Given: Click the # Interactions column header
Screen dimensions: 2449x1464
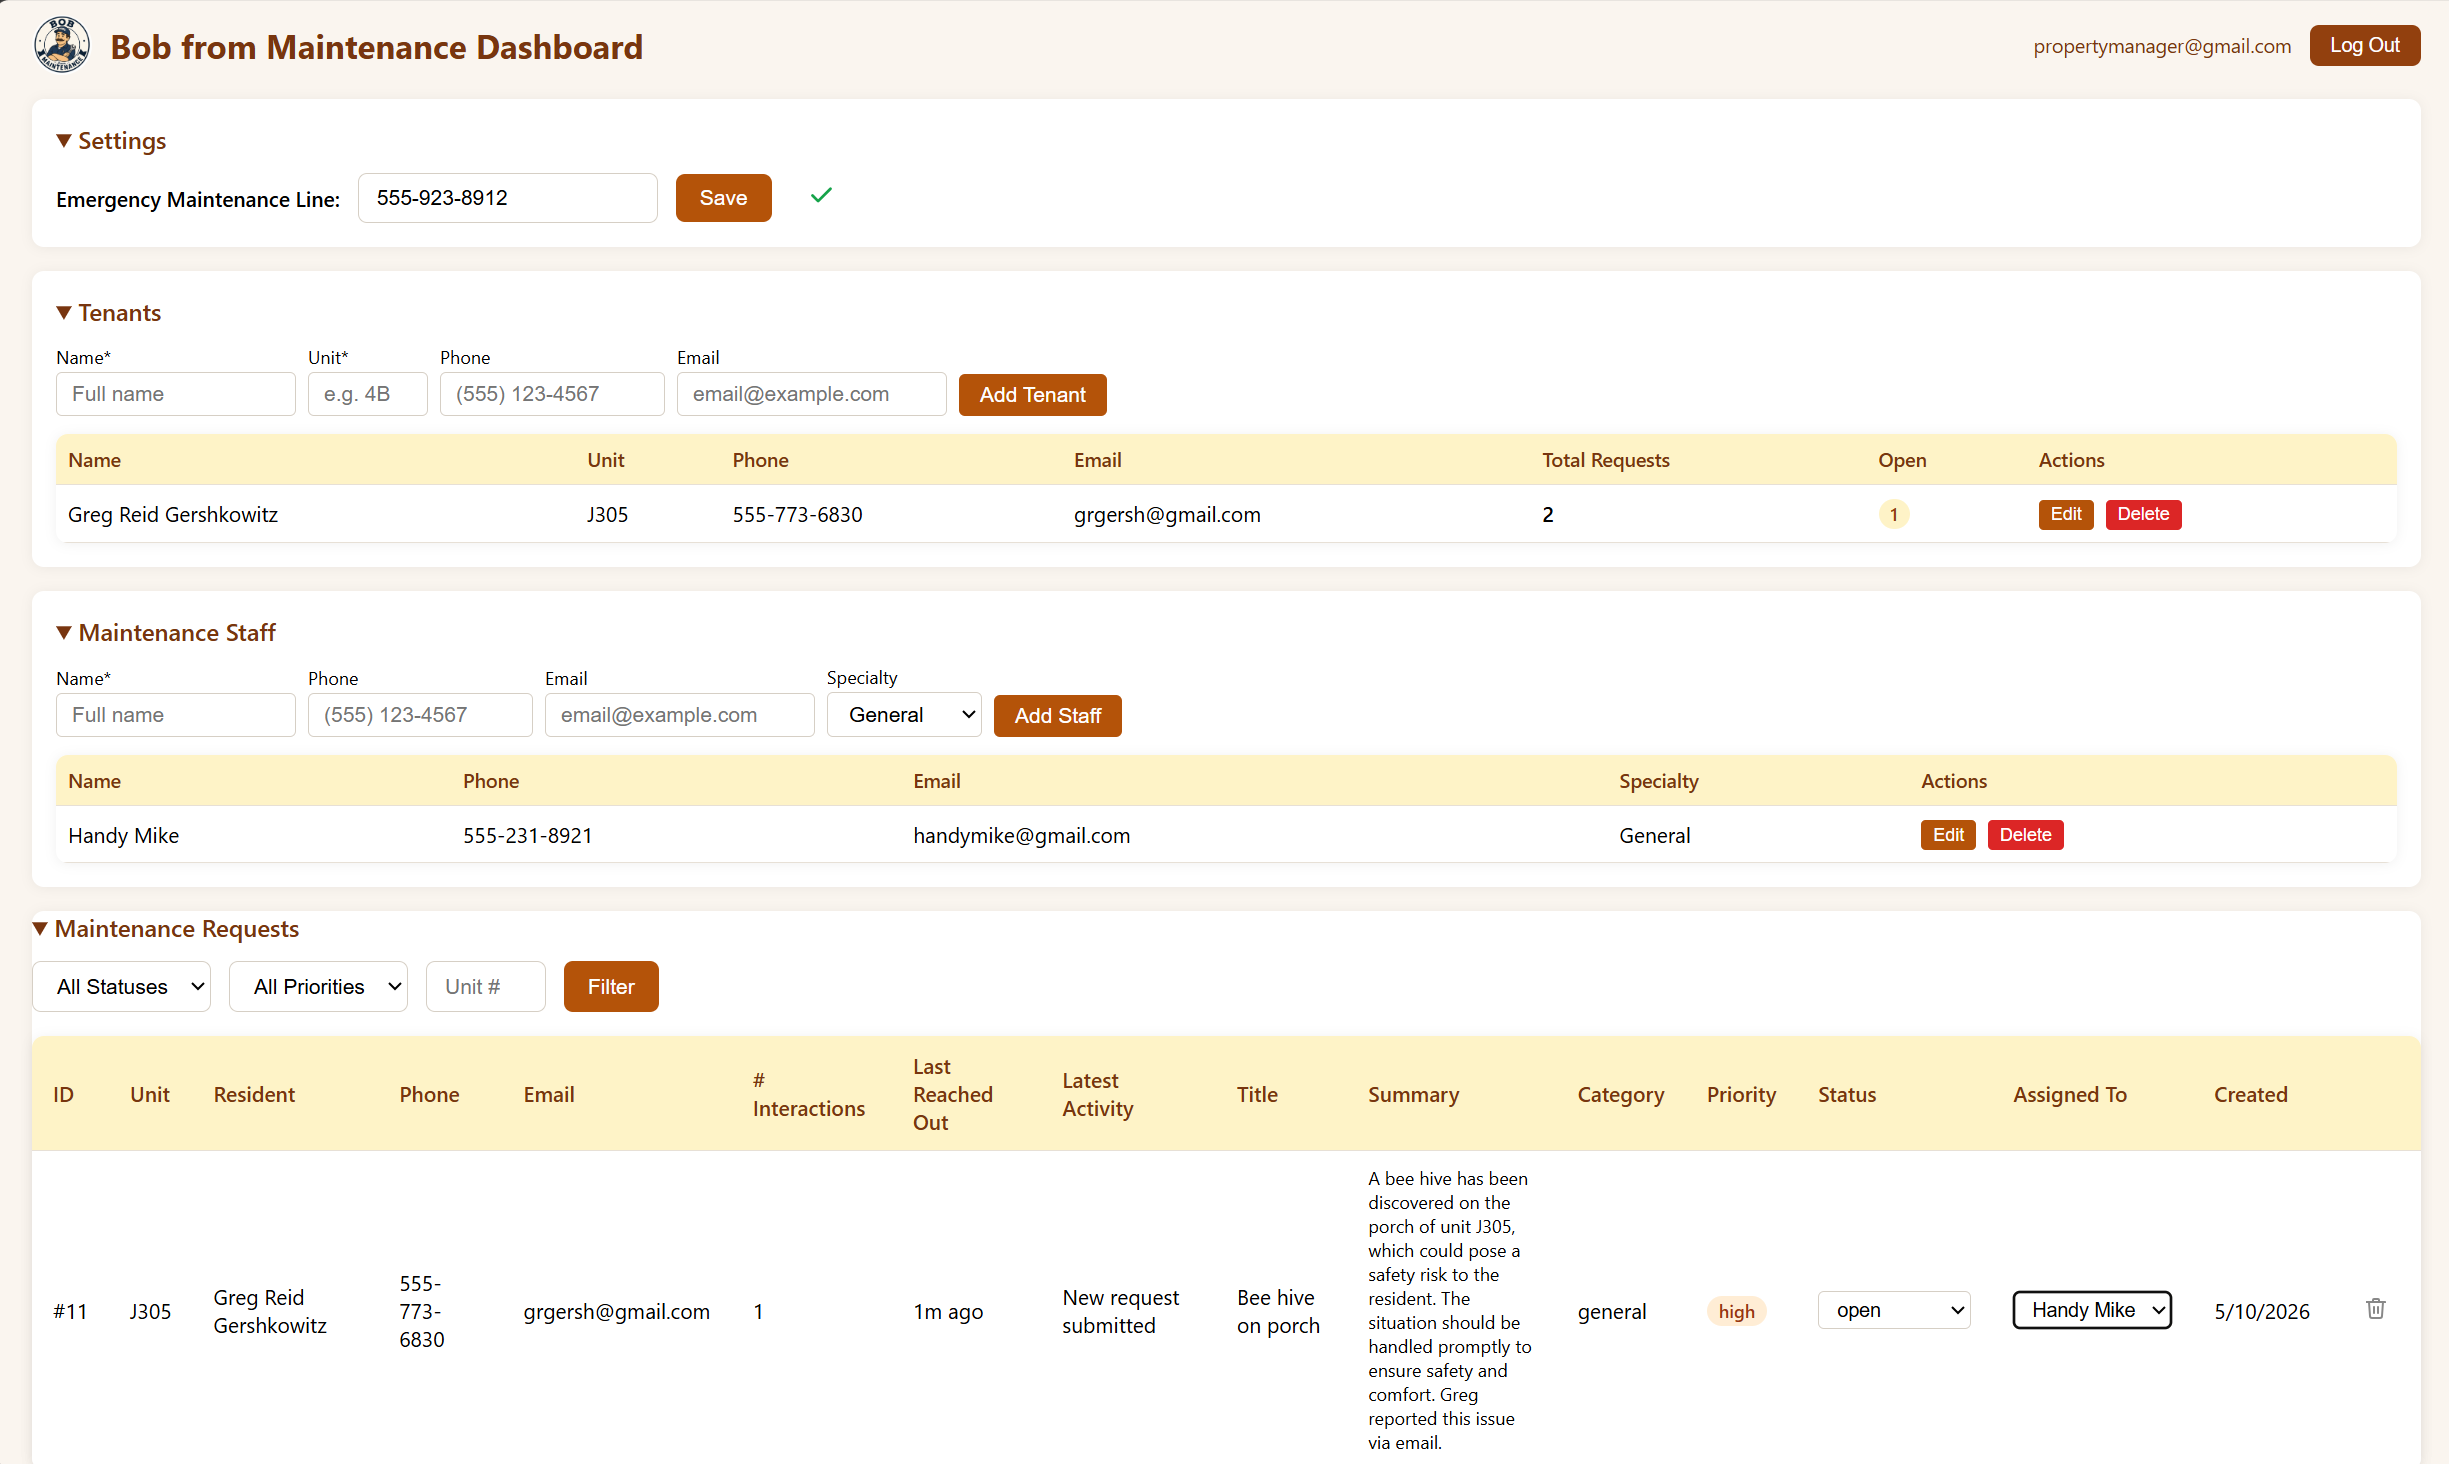Looking at the screenshot, I should pyautogui.click(x=809, y=1094).
